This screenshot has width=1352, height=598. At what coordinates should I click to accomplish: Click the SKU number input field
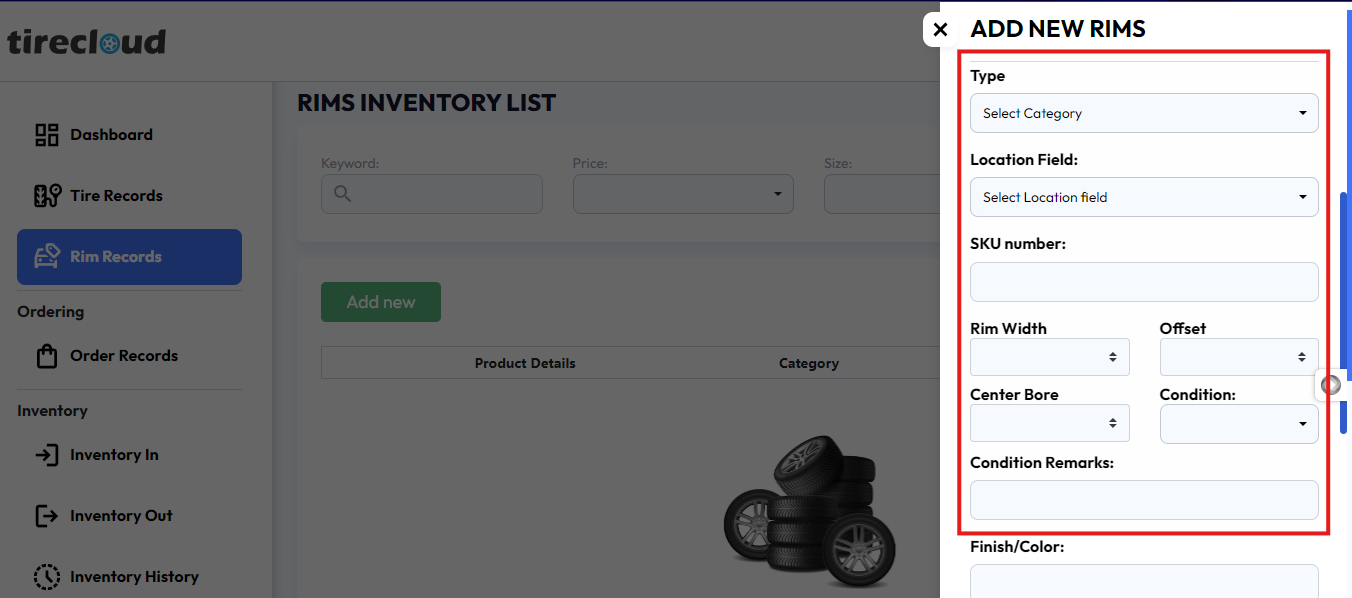[1144, 282]
